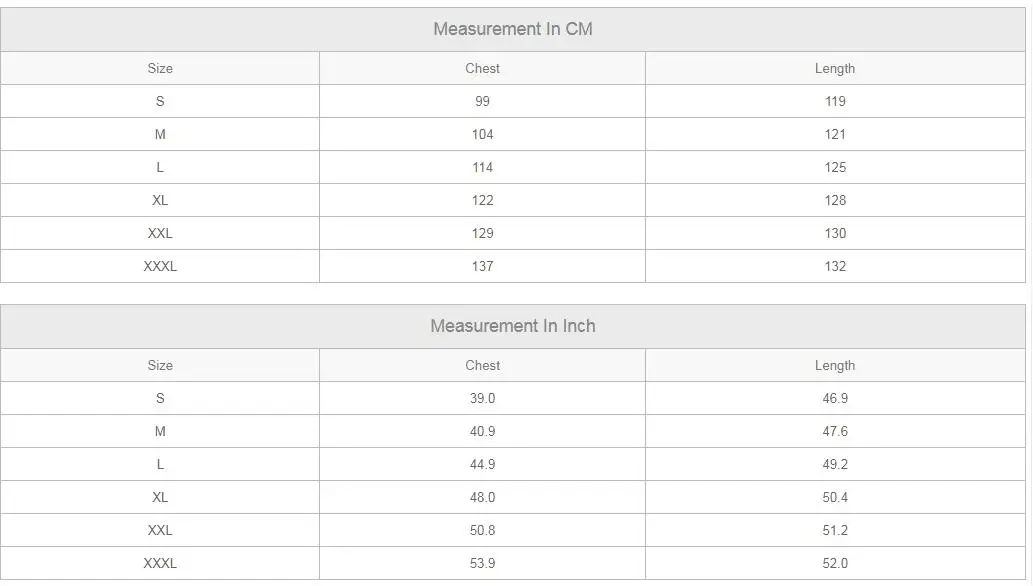
Task: Select the chest value 44.9 cell
Action: pyautogui.click(x=482, y=464)
